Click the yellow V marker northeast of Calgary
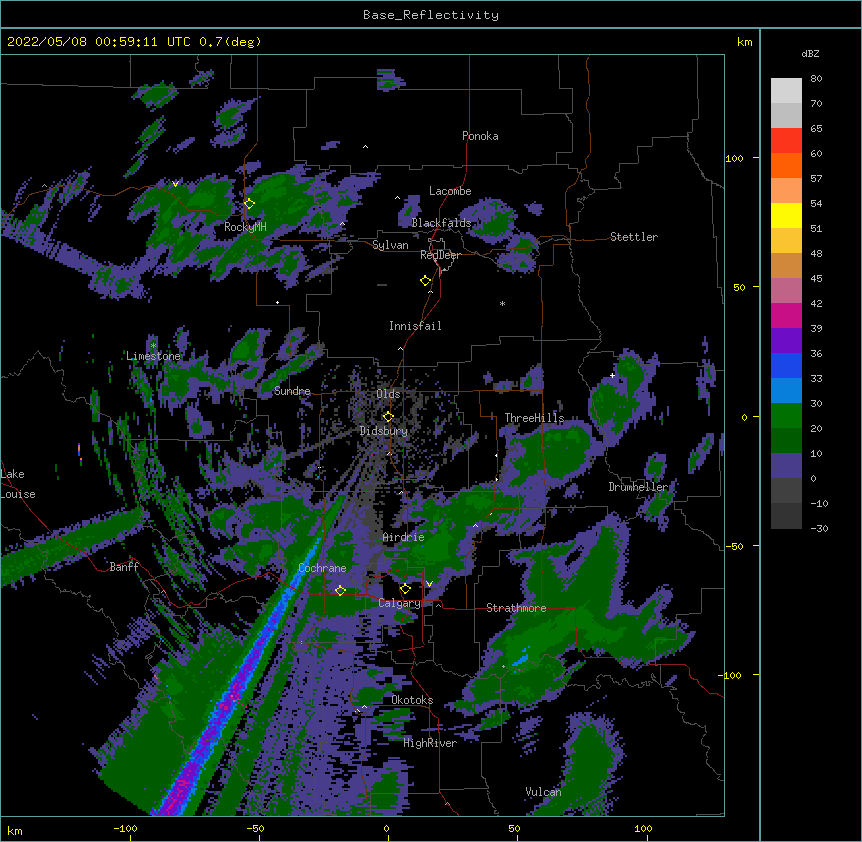 429,584
